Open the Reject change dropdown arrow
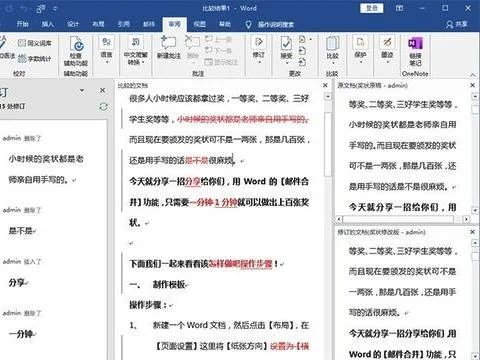This screenshot has width=480, height=360. [311, 39]
